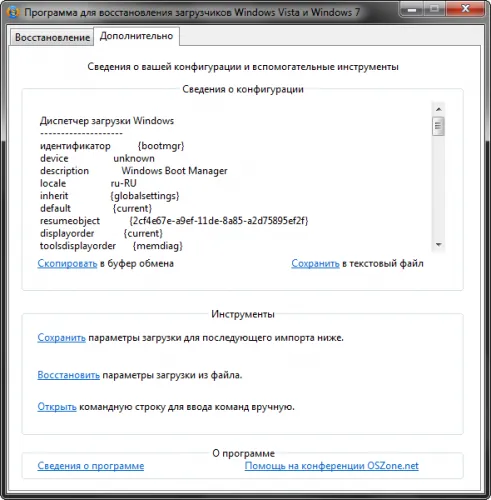
Task: Click the scrollbar down arrow
Action: click(438, 244)
